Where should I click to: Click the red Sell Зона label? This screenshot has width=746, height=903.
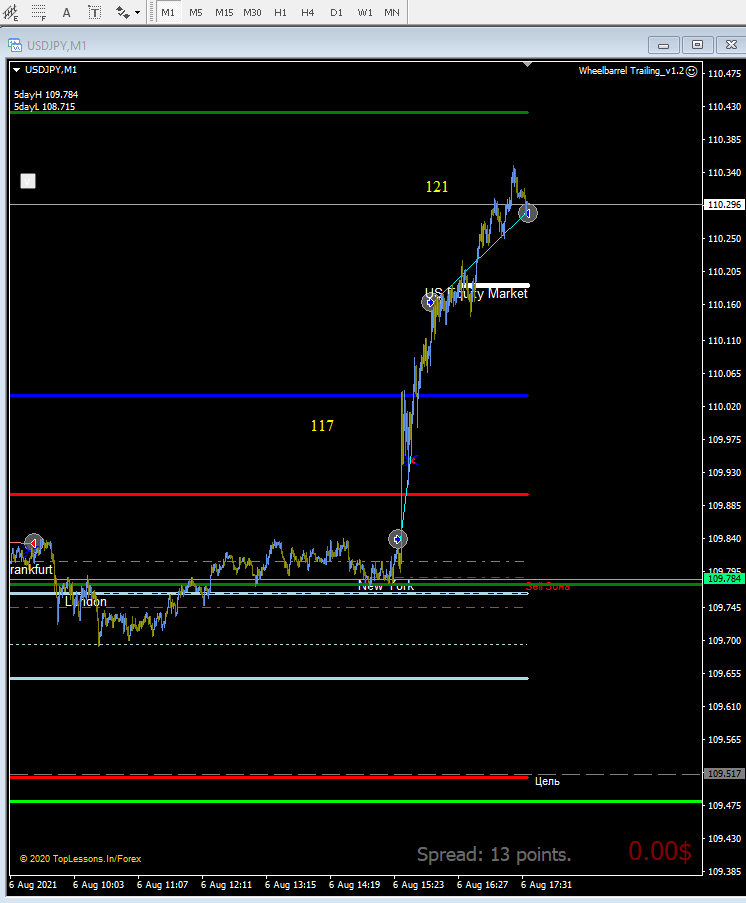[548, 586]
